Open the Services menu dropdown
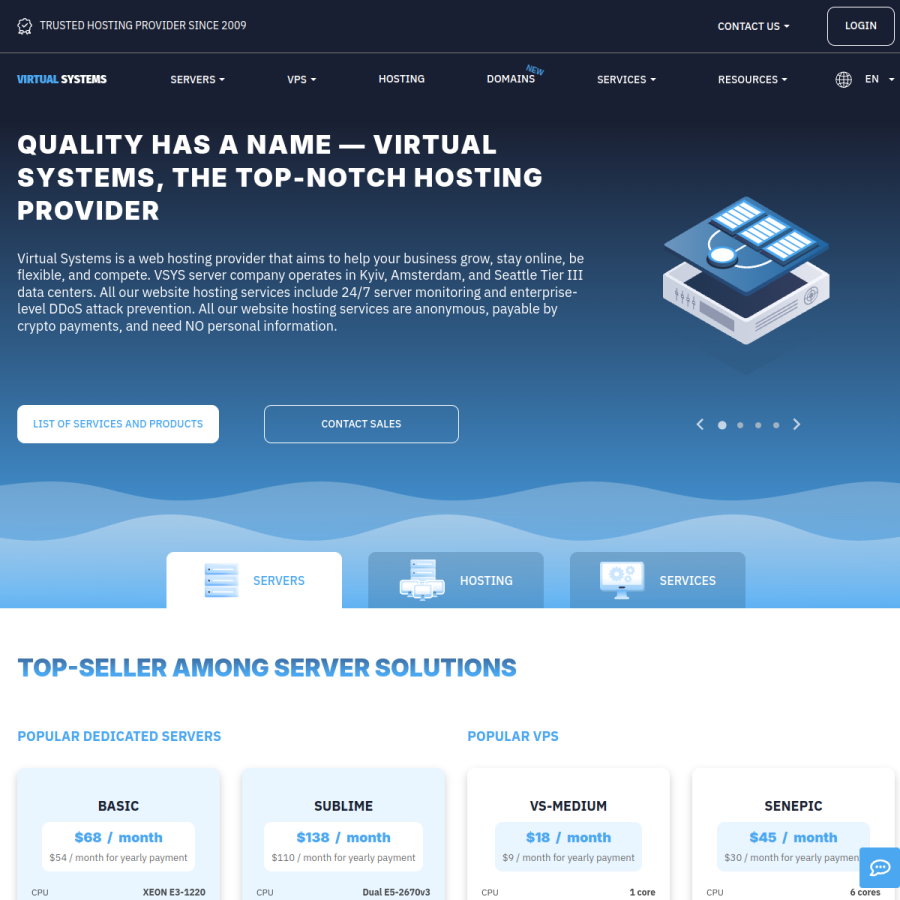 point(626,79)
